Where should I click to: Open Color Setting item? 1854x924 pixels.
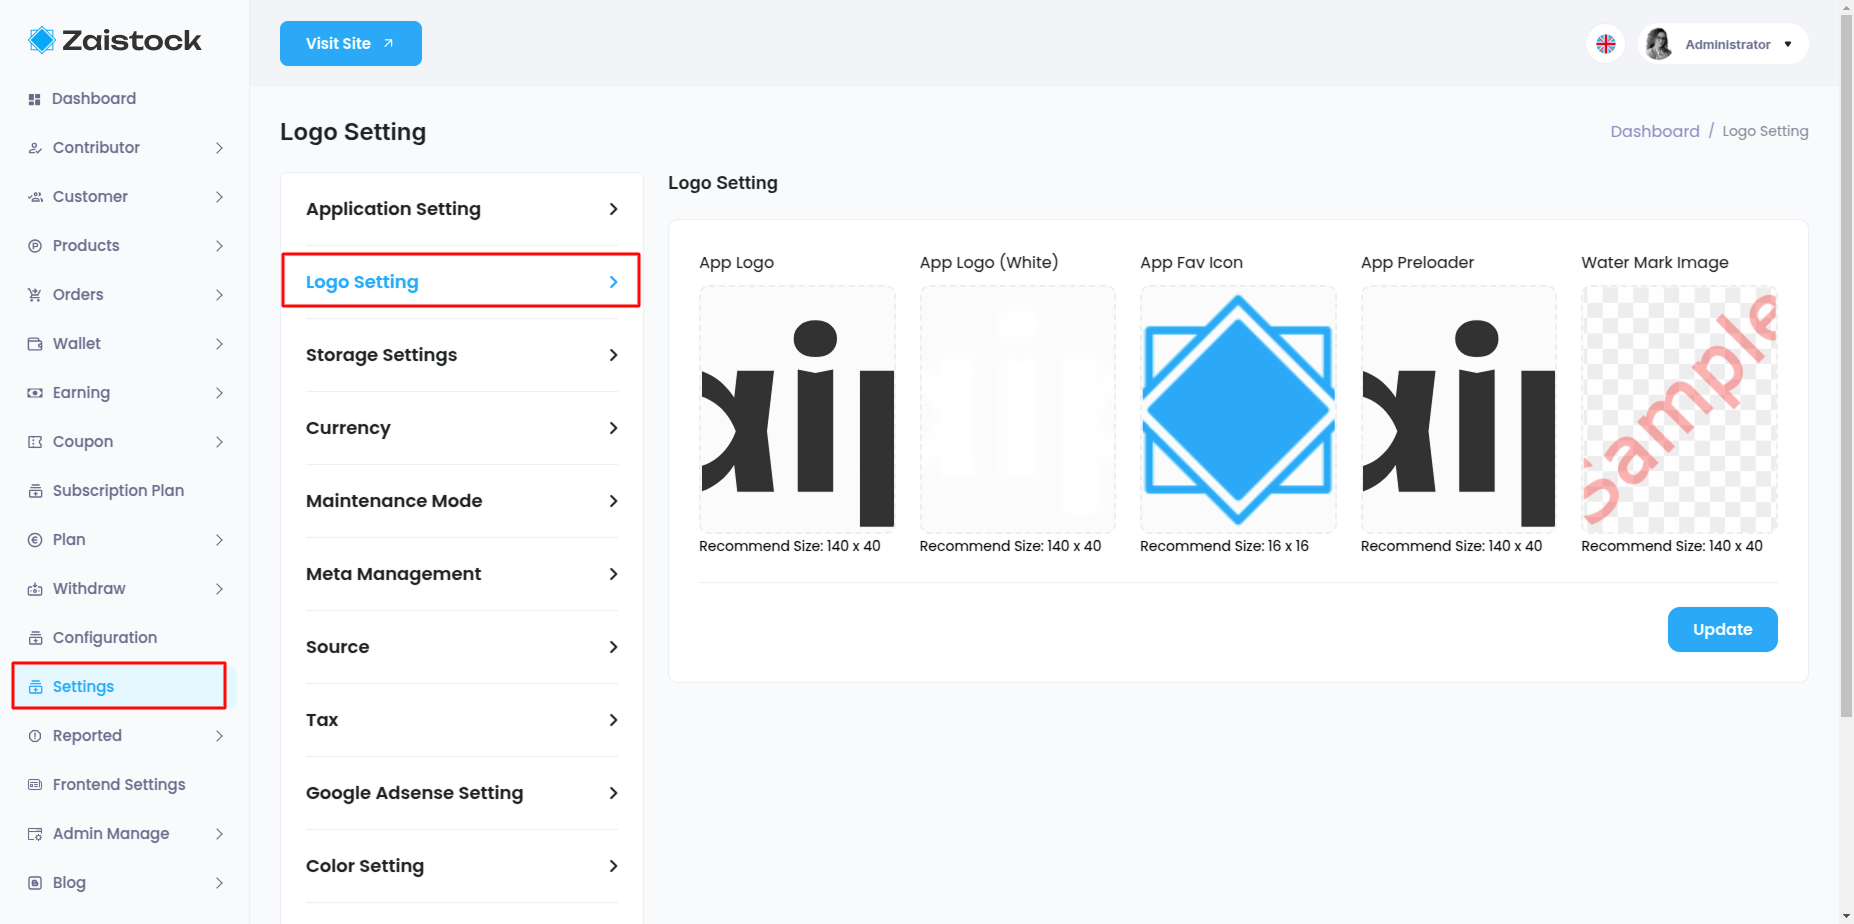point(462,866)
